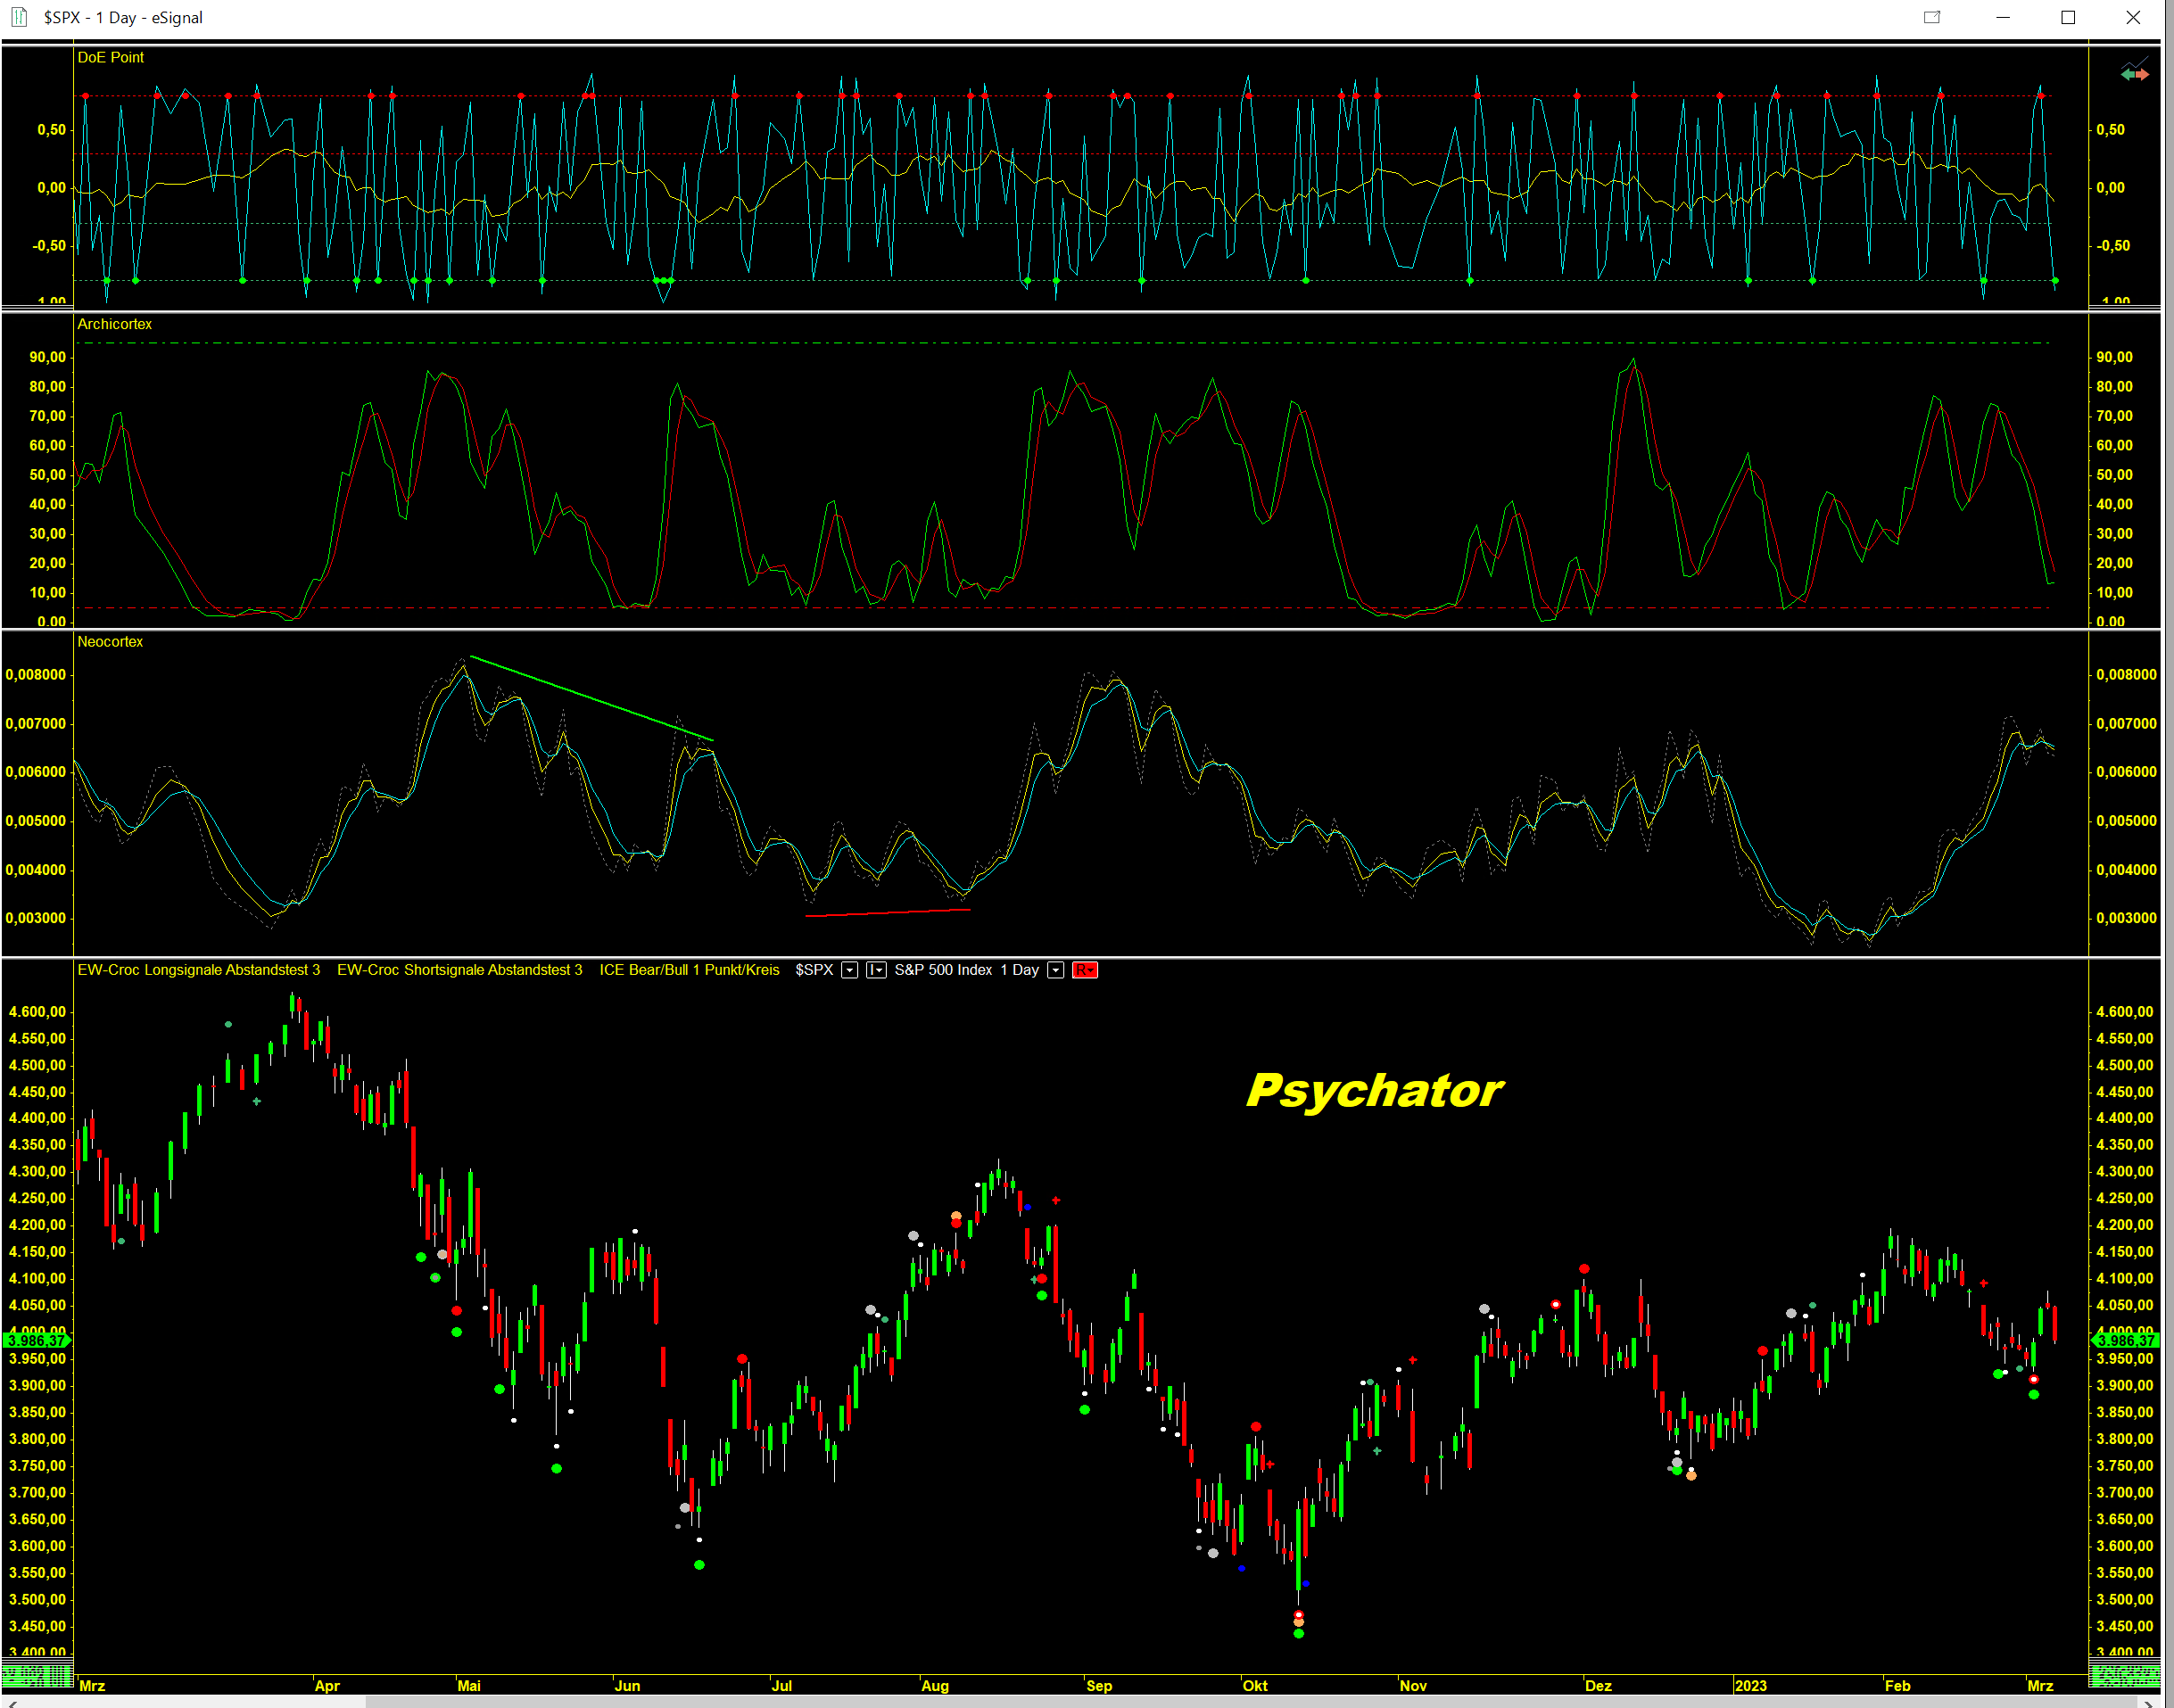The height and width of the screenshot is (1708, 2174).
Task: Click the DoE Point study label
Action: click(x=110, y=57)
